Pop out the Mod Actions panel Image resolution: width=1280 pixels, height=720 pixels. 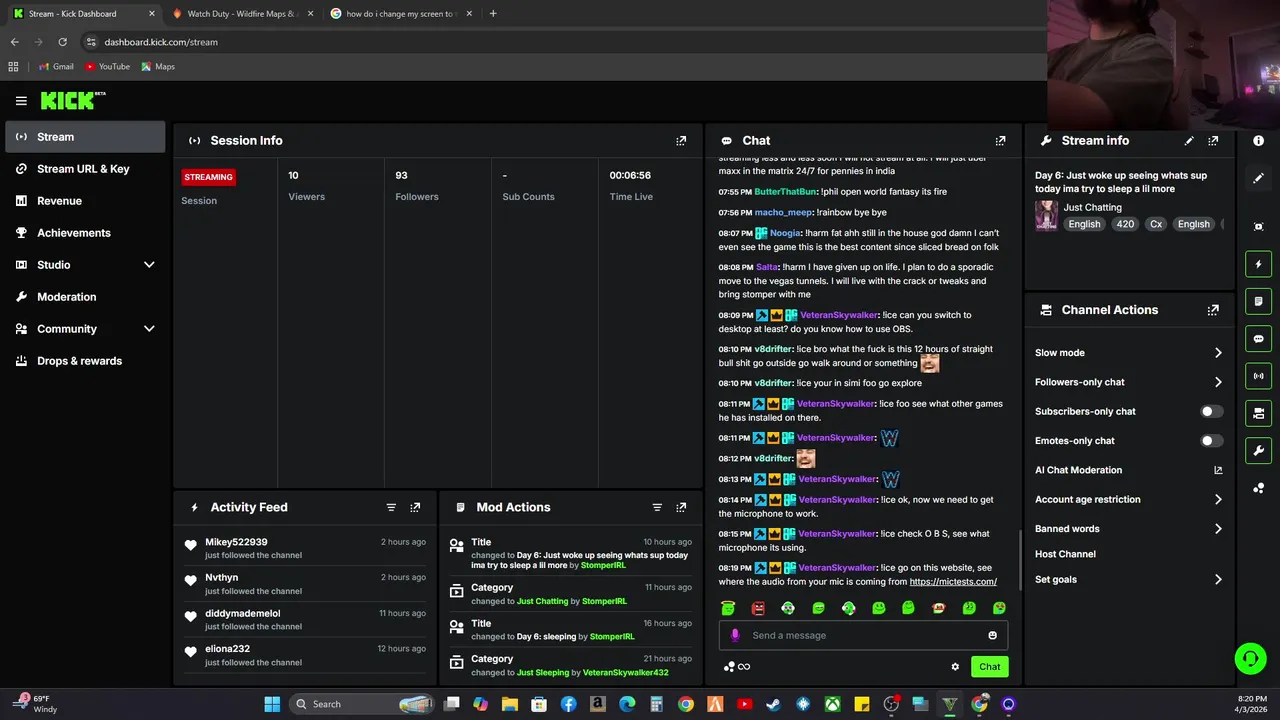681,508
